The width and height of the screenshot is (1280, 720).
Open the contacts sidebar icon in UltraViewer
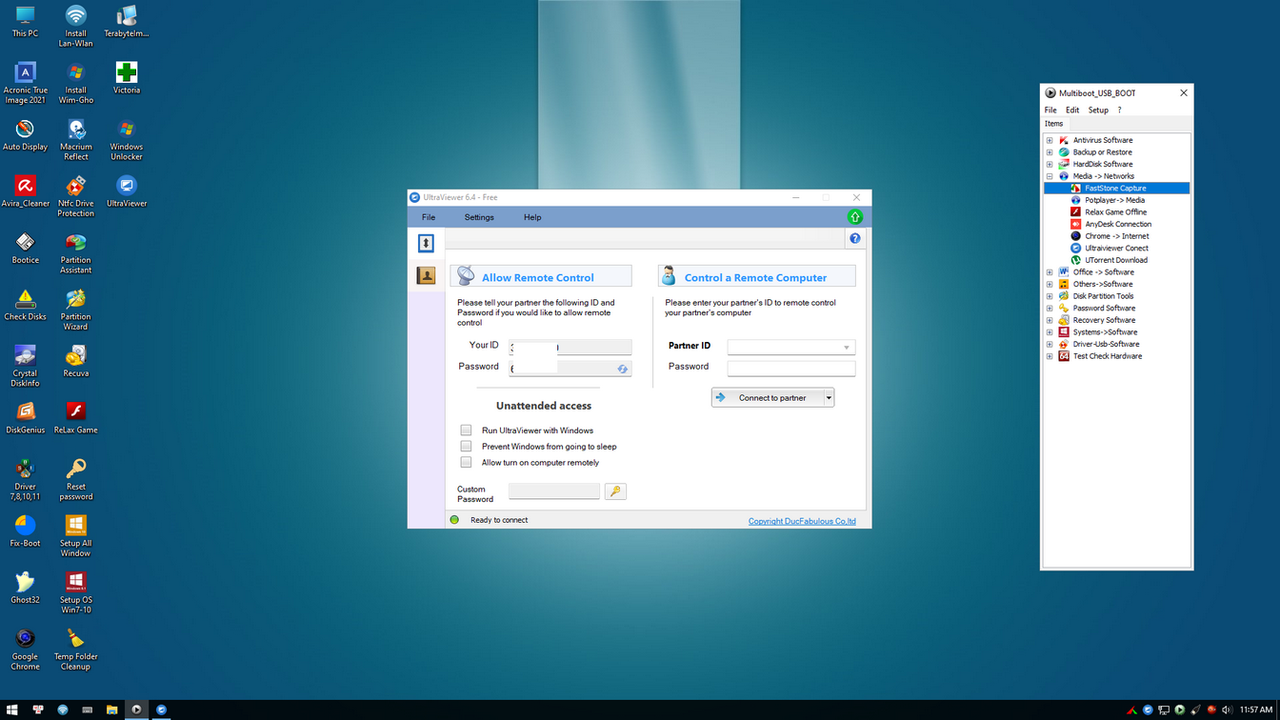pyautogui.click(x=426, y=275)
